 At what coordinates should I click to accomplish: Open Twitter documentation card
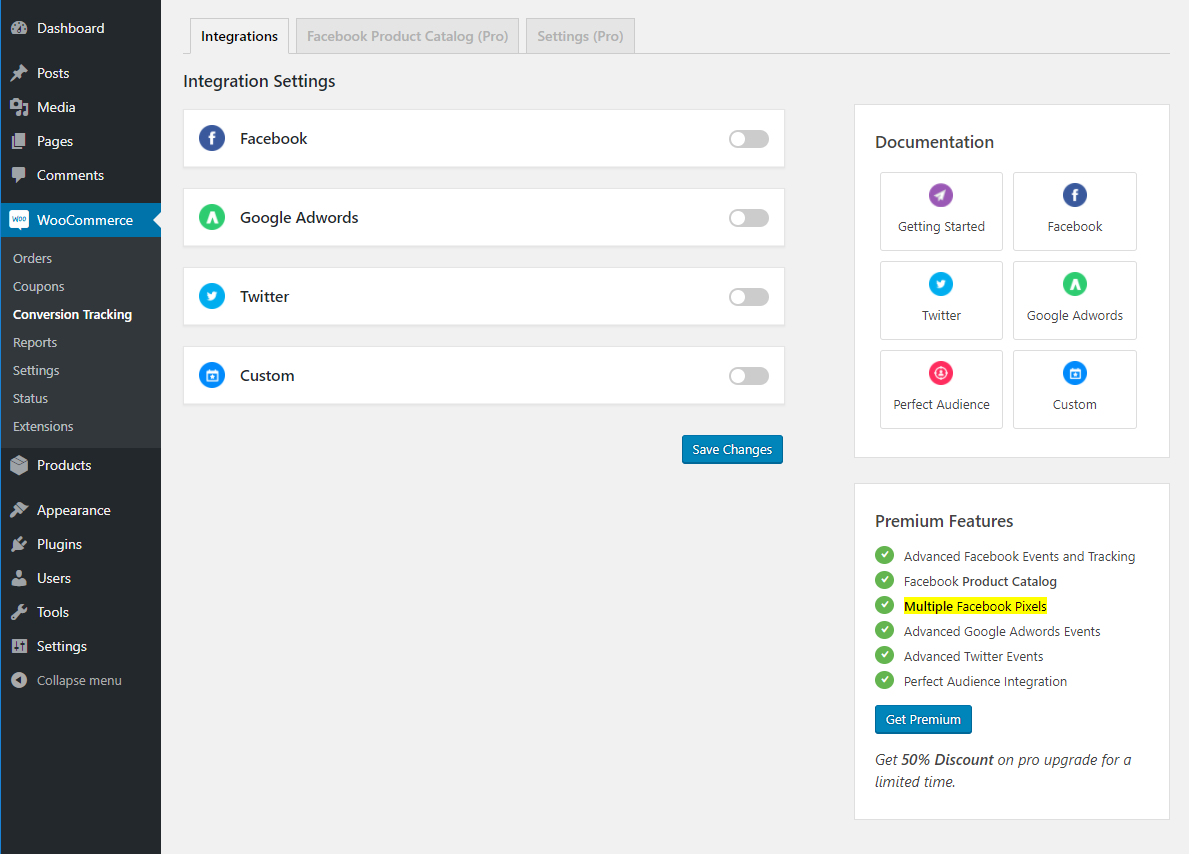click(x=941, y=300)
